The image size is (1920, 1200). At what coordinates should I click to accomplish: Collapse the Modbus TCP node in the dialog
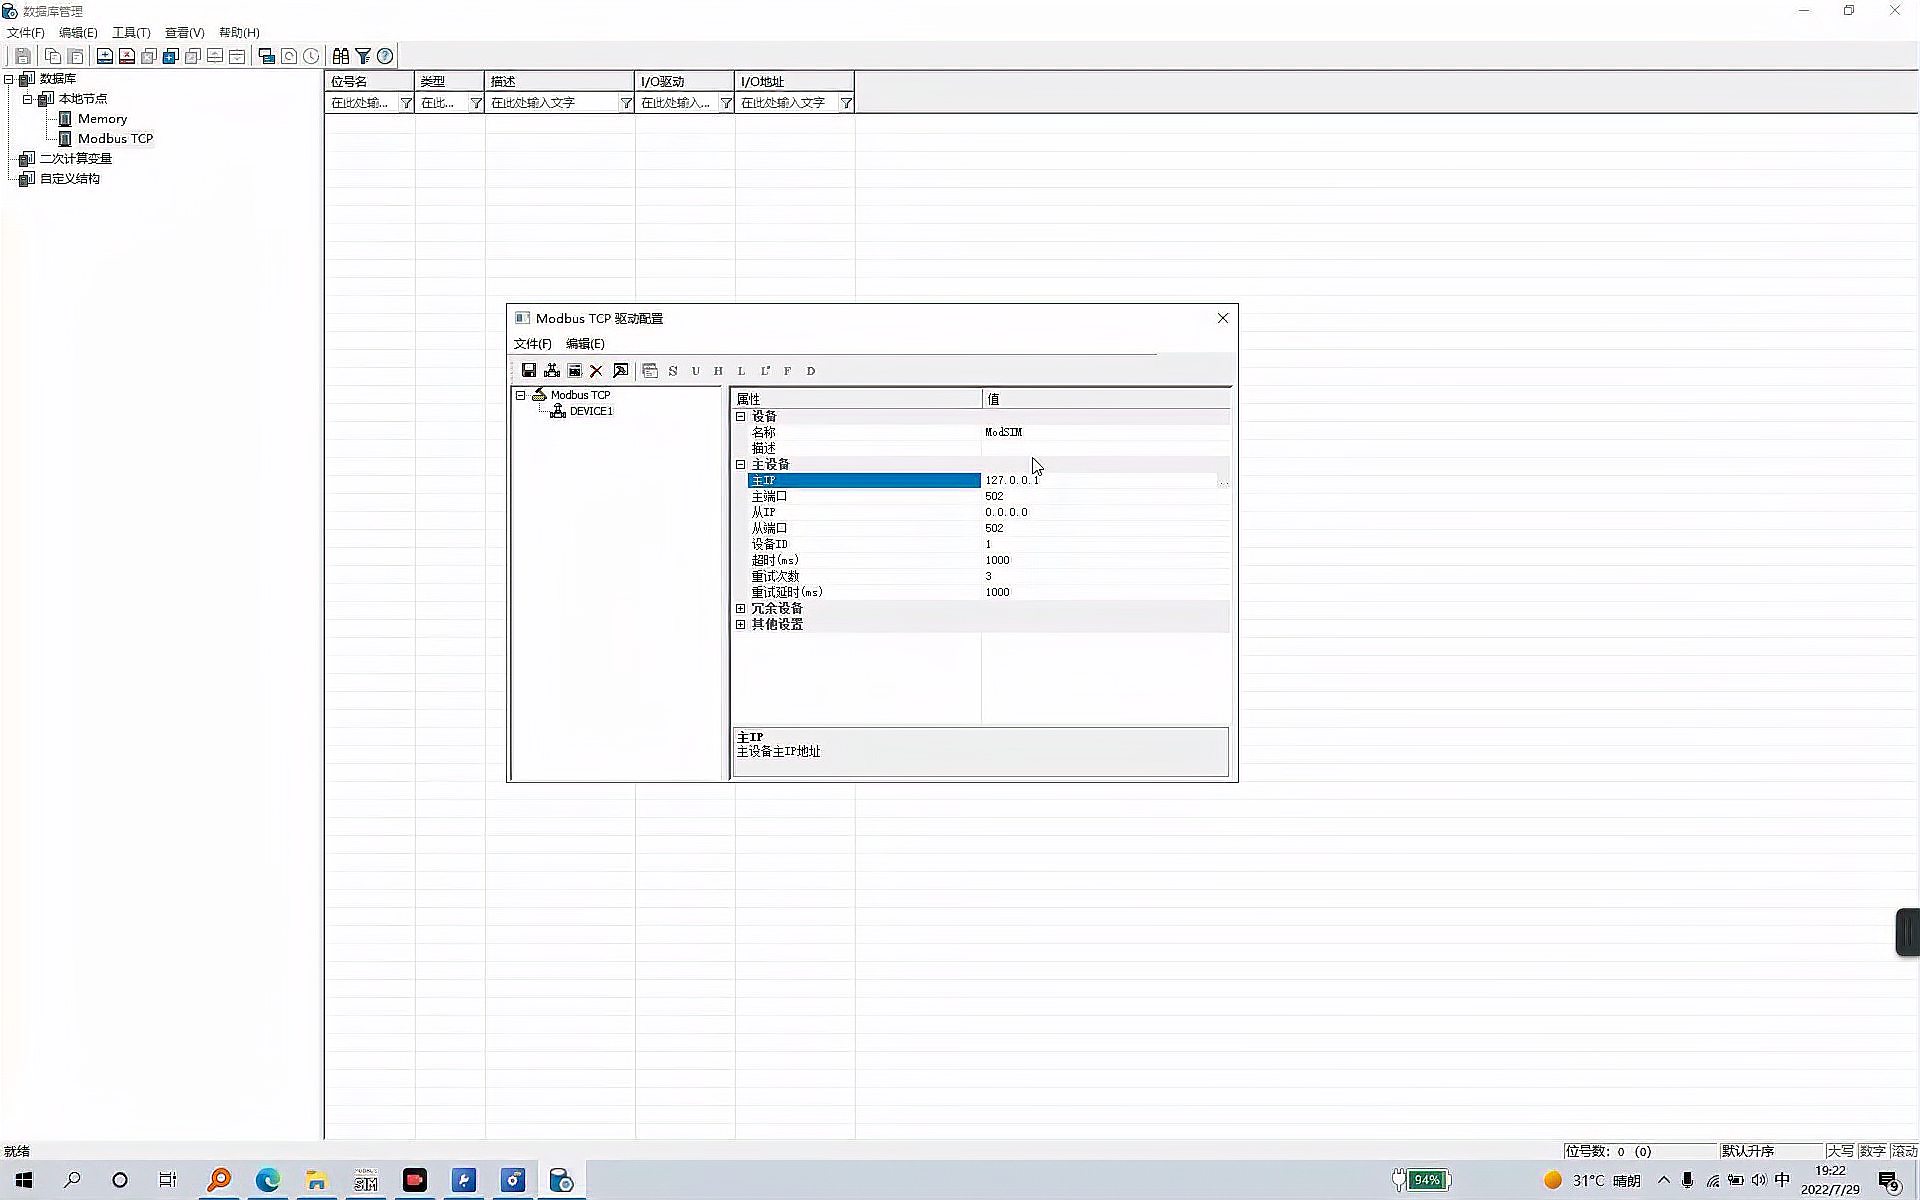(519, 394)
